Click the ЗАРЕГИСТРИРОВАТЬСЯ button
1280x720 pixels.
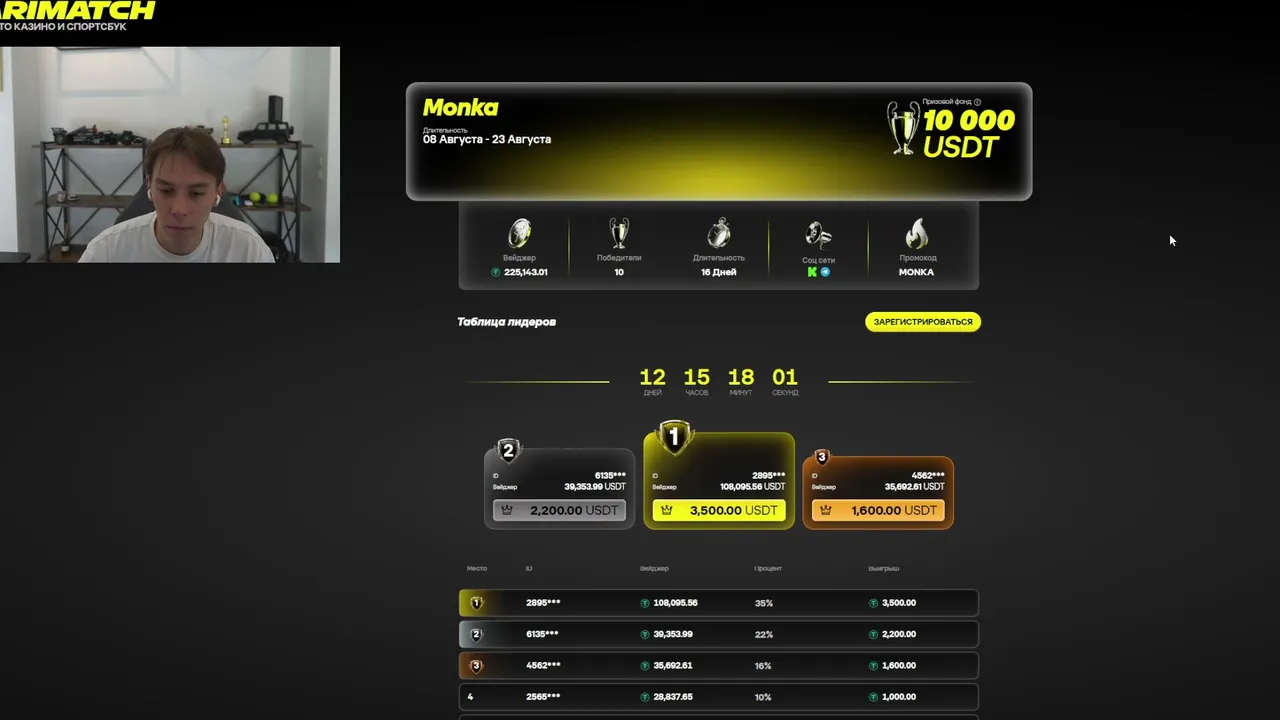point(923,322)
